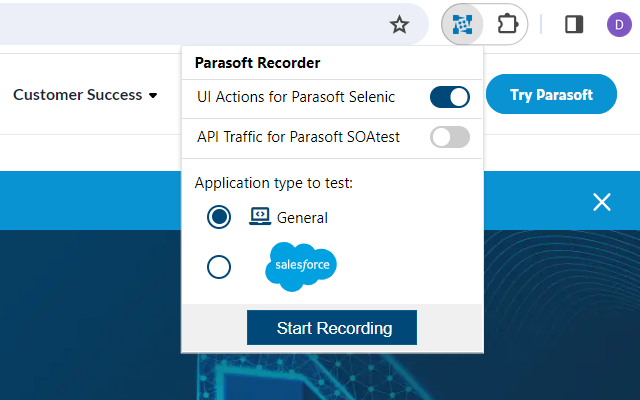Viewport: 640px width, 400px height.
Task: Select the General application type radio
Action: (x=219, y=217)
